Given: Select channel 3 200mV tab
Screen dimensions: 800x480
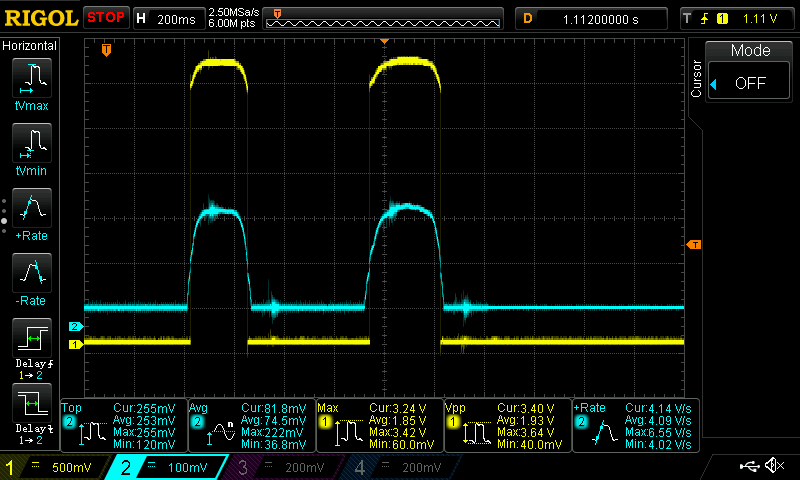Looking at the screenshot, I should 286,467.
